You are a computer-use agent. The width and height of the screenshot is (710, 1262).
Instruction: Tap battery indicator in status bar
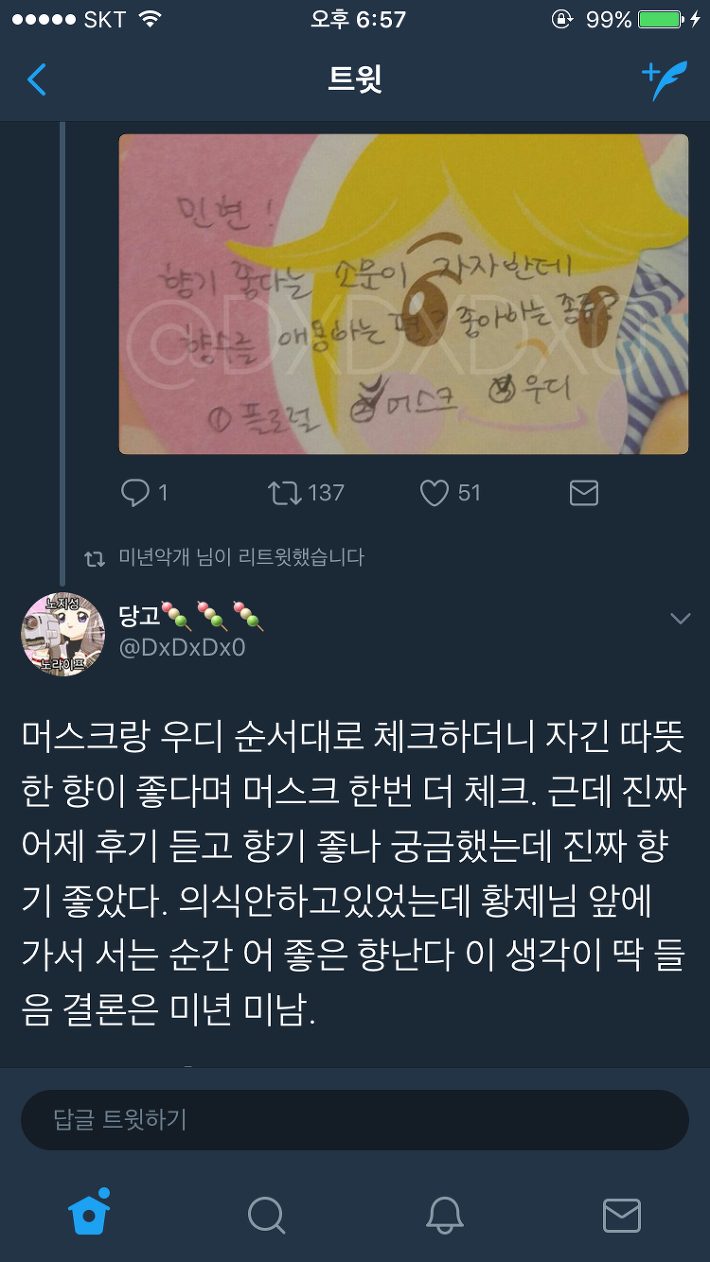click(x=658, y=19)
